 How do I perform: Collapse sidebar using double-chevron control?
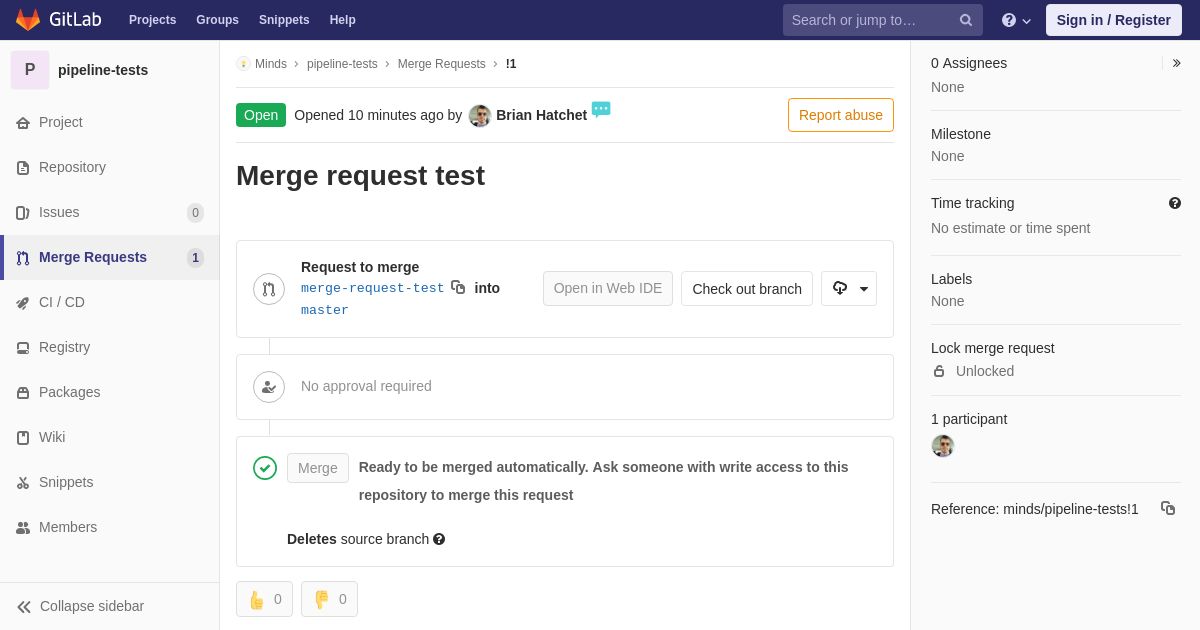click(x=24, y=607)
